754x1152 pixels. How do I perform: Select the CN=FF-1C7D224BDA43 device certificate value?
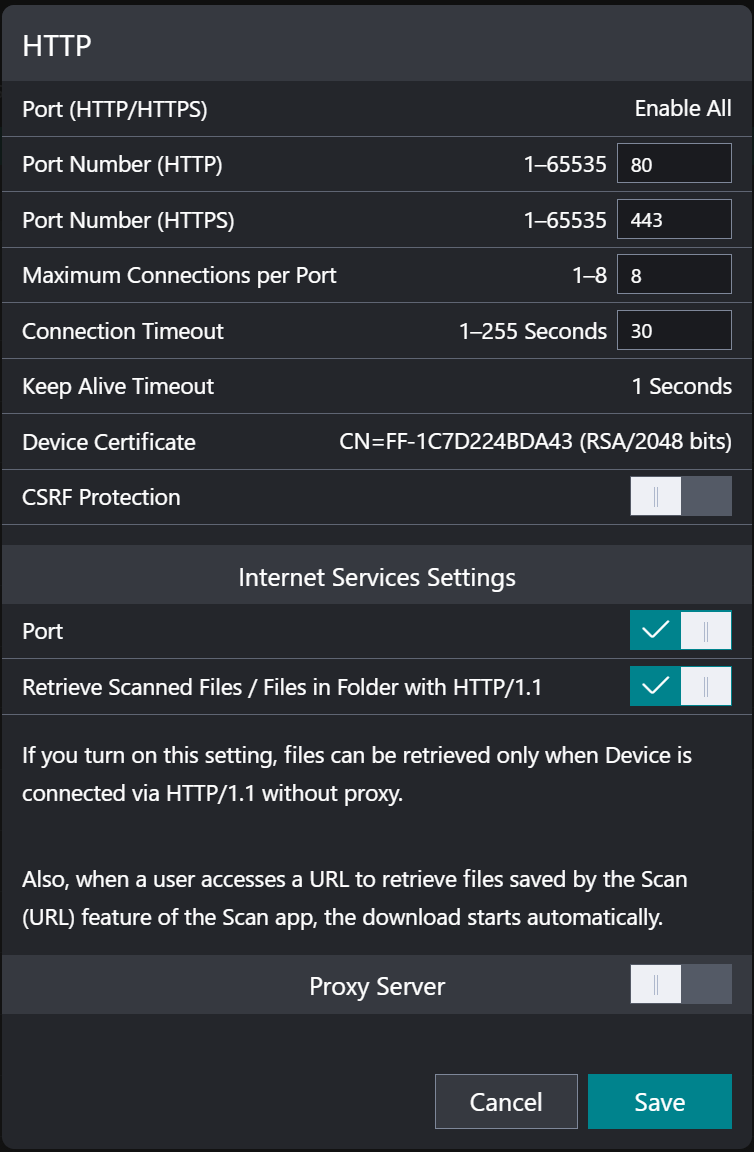(535, 442)
